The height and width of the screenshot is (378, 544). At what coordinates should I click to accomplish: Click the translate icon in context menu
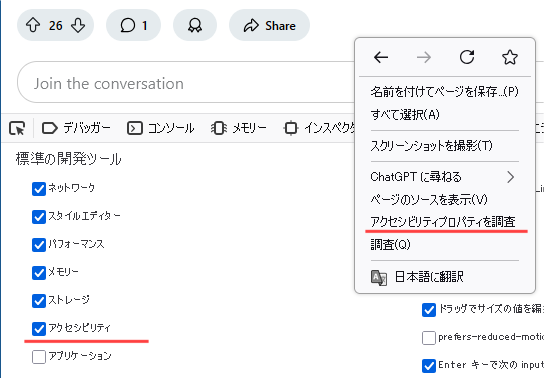click(379, 277)
